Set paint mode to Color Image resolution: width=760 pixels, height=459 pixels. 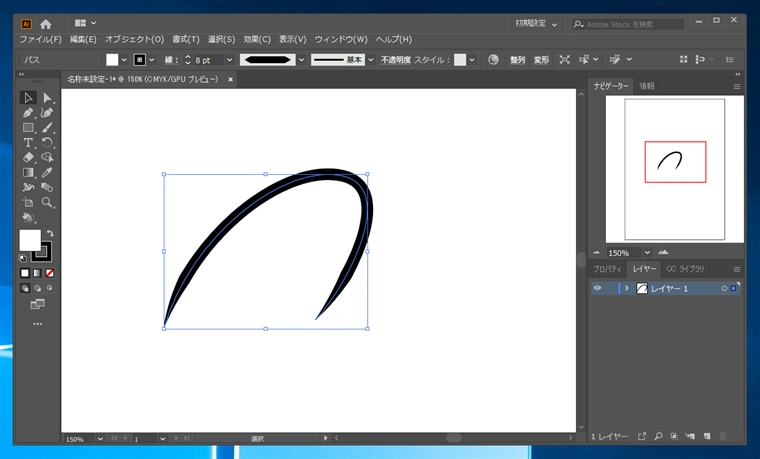point(25,273)
